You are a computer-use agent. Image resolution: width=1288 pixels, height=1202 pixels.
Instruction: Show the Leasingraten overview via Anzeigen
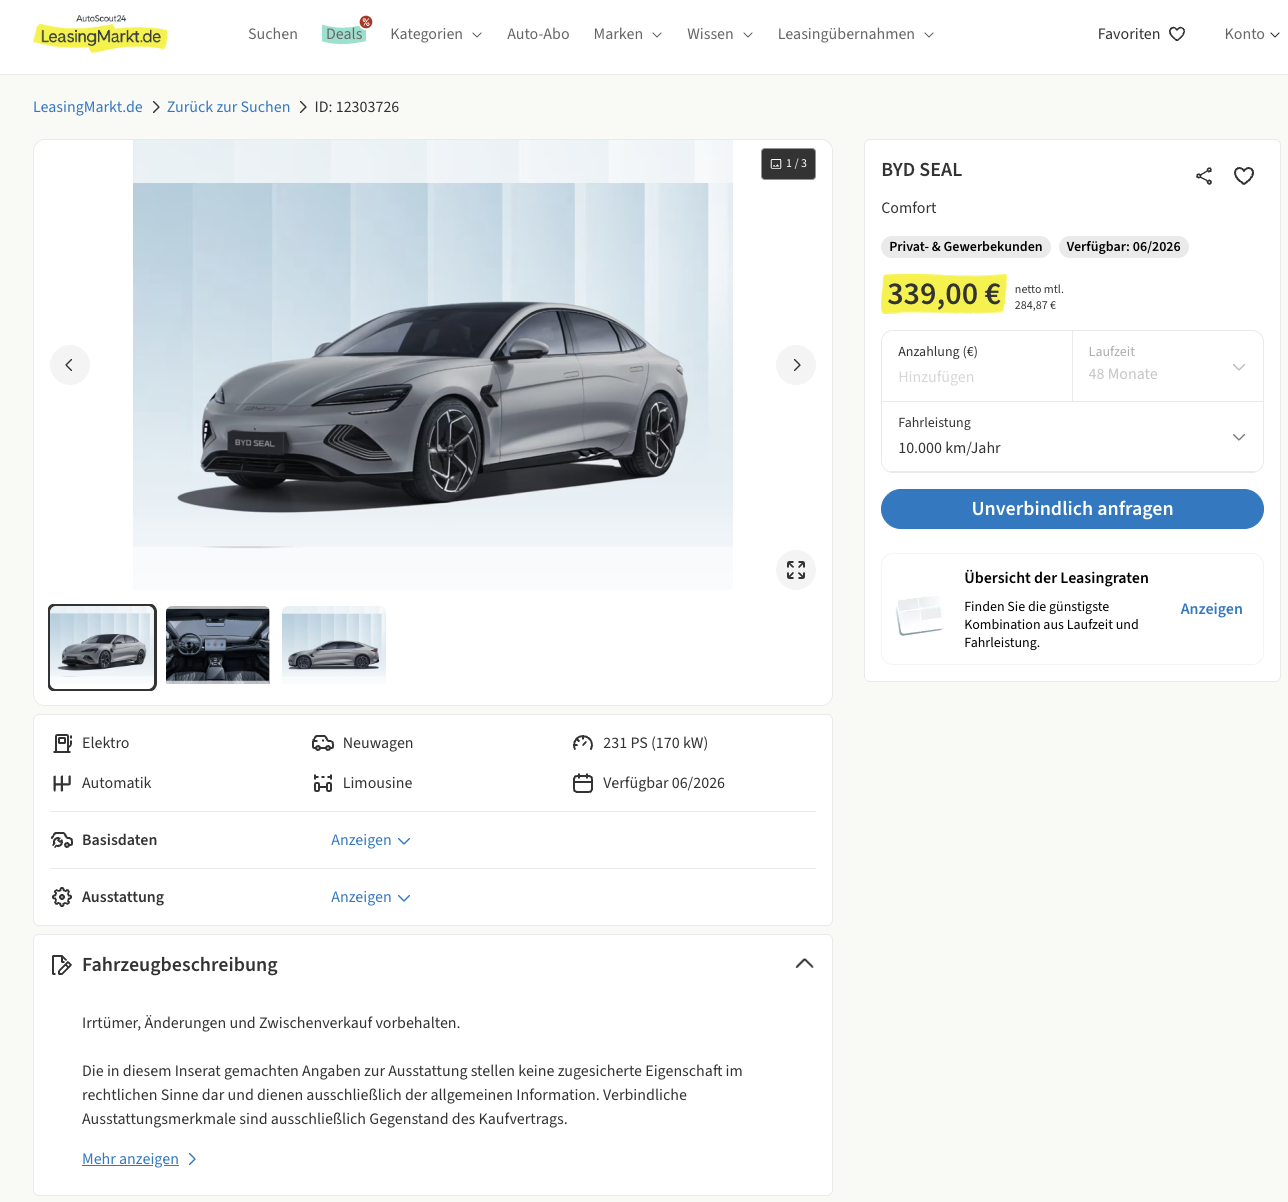pos(1211,609)
